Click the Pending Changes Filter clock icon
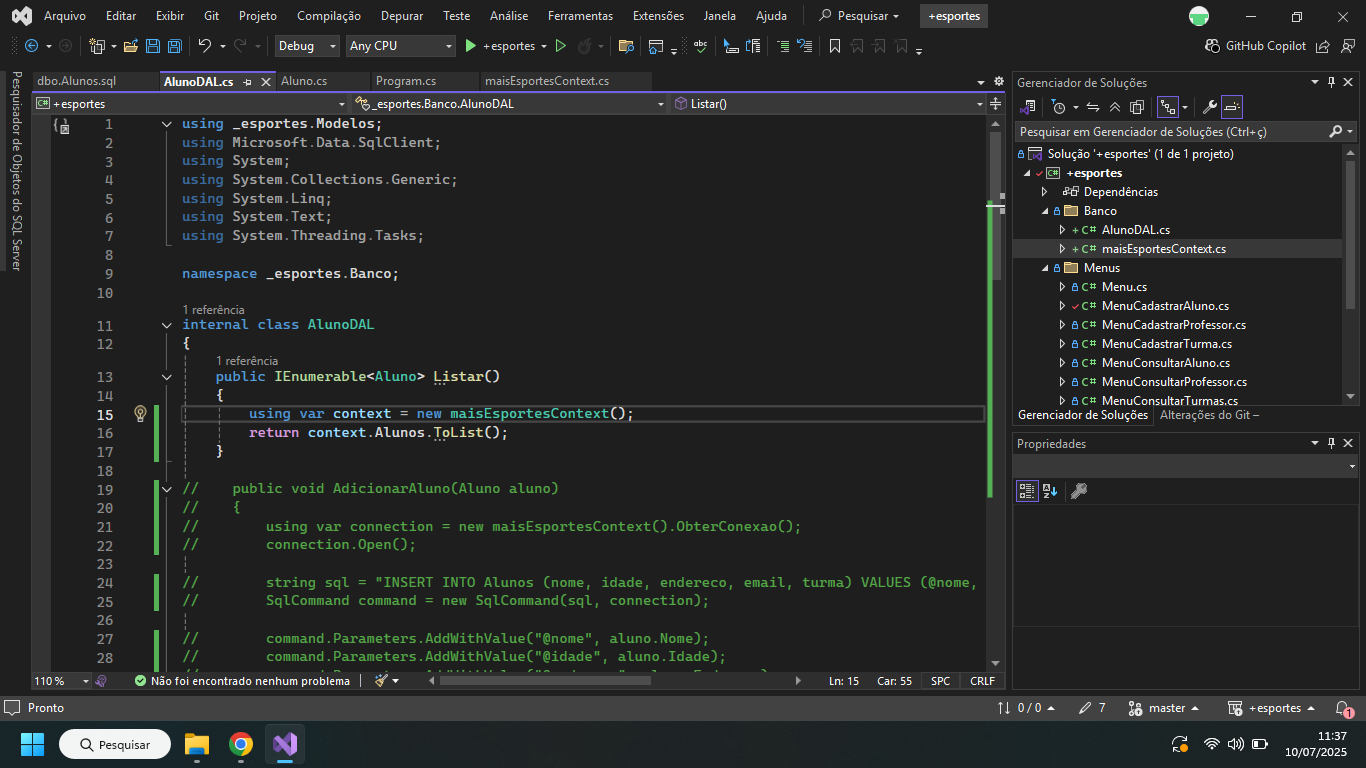This screenshot has height=768, width=1366. click(1059, 107)
